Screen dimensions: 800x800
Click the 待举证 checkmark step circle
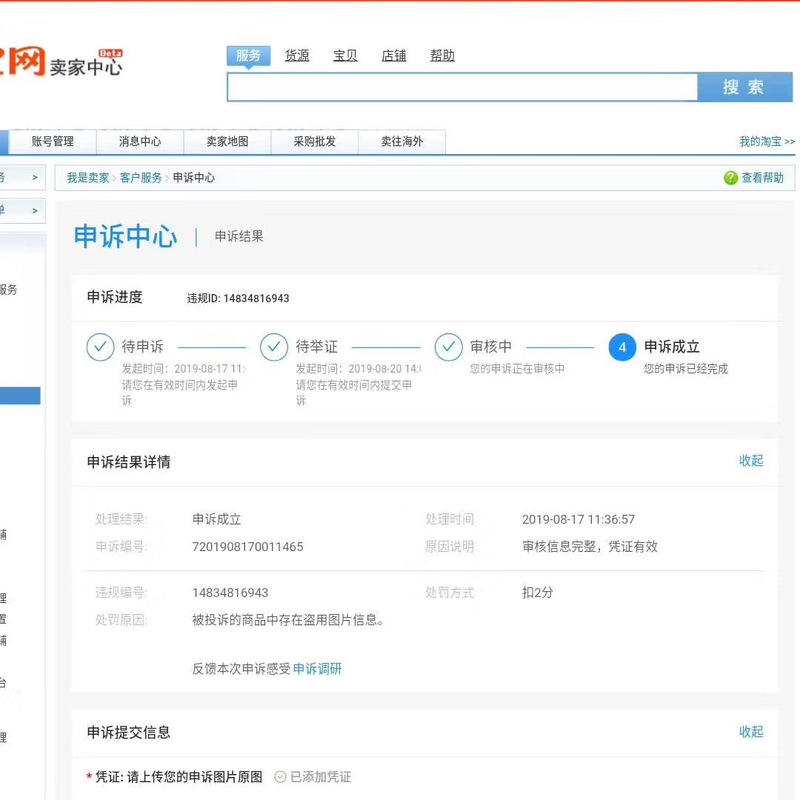274,347
